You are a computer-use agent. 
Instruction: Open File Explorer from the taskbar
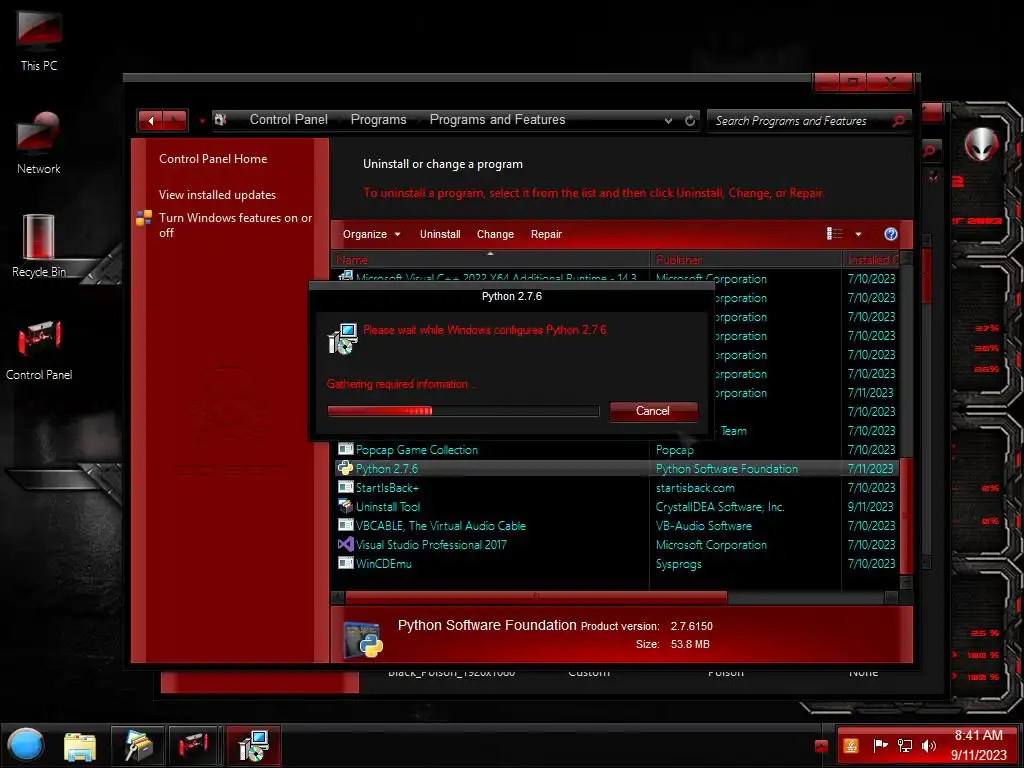click(80, 746)
